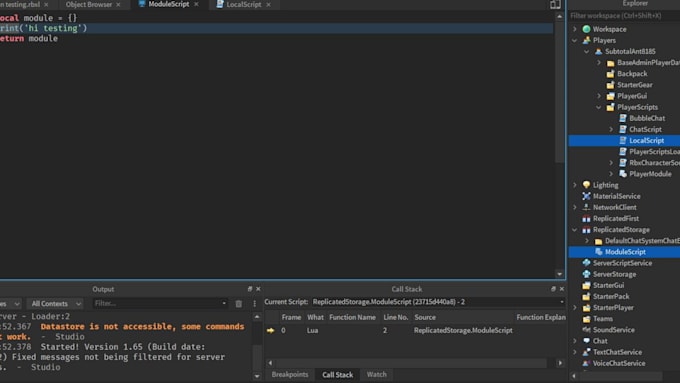The height and width of the screenshot is (383, 680).
Task: Click the Players service icon
Action: point(586,40)
